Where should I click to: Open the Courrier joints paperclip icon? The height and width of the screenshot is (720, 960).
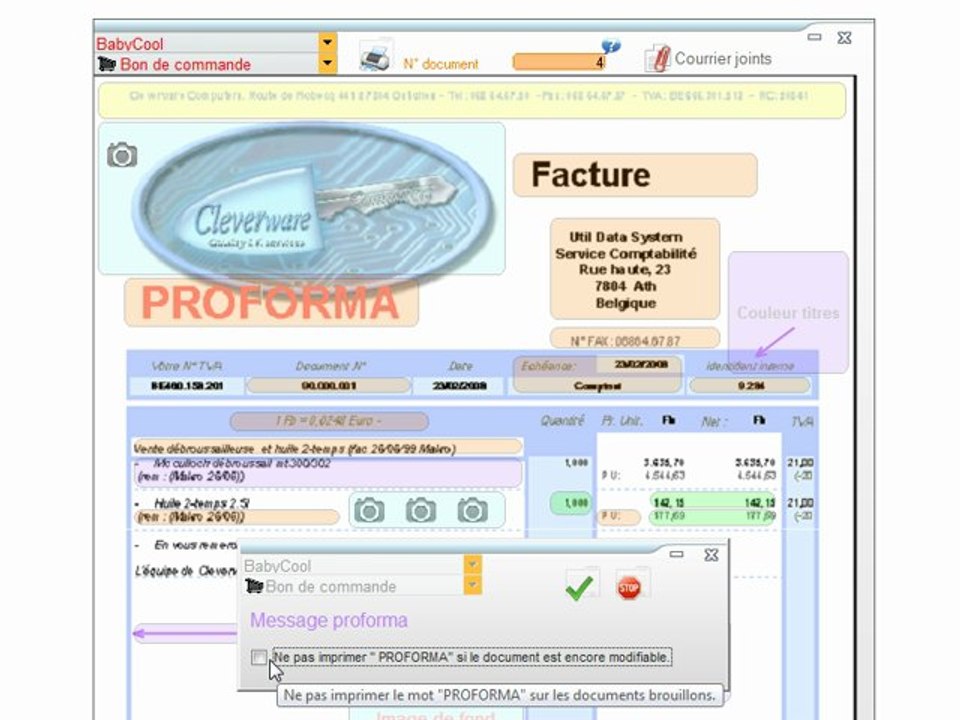coord(657,59)
